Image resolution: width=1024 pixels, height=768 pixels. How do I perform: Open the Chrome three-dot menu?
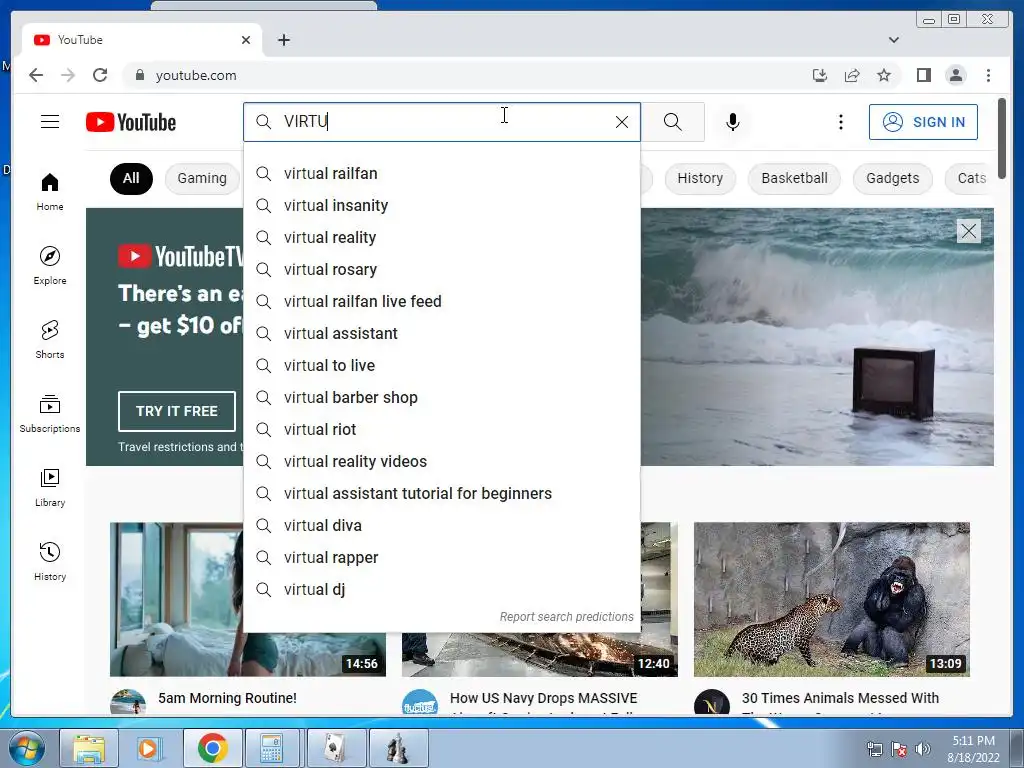(x=988, y=75)
